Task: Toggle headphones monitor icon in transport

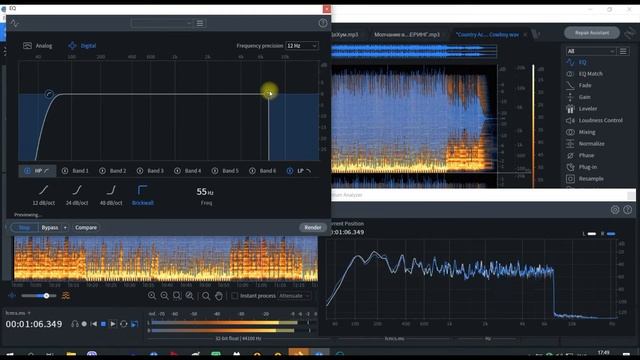Action: [x=75, y=324]
